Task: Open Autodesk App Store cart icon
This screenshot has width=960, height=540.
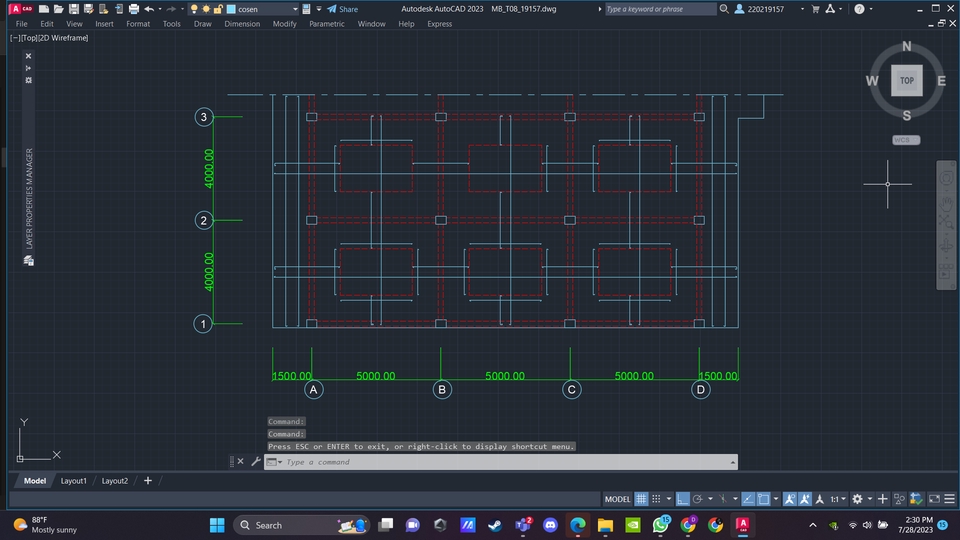Action: tap(816, 9)
